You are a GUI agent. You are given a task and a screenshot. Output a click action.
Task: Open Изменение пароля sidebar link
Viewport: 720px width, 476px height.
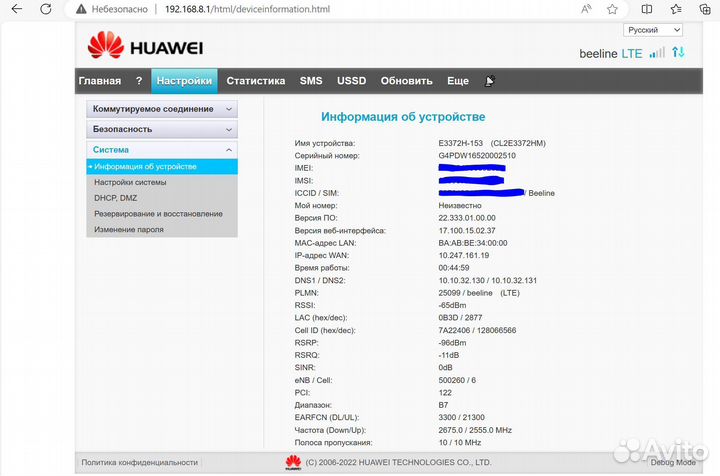point(129,230)
